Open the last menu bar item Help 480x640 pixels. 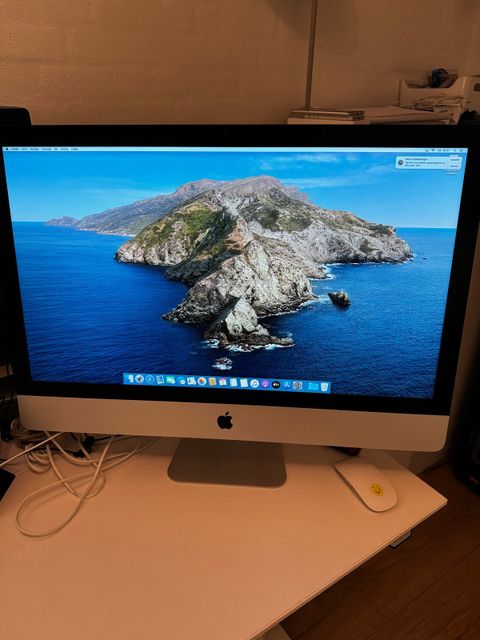[x=74, y=149]
